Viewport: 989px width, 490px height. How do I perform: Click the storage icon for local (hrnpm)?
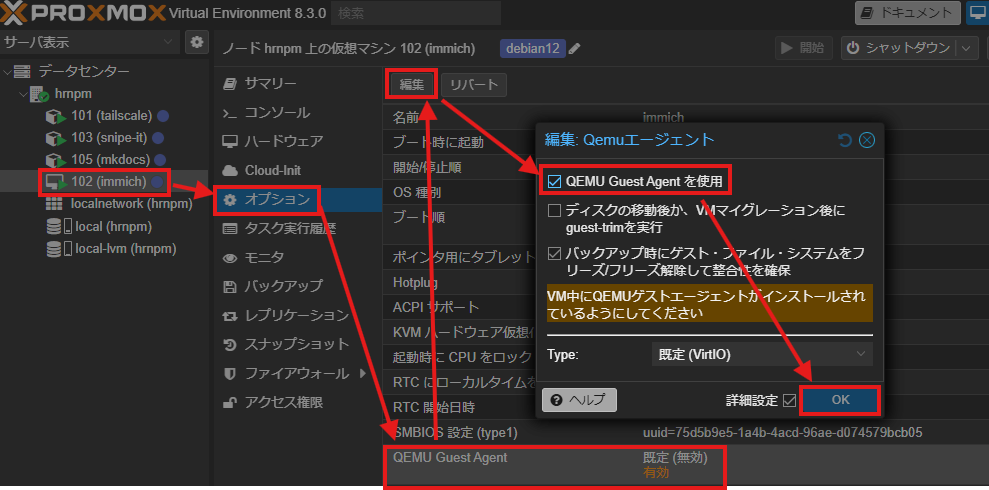click(x=59, y=226)
